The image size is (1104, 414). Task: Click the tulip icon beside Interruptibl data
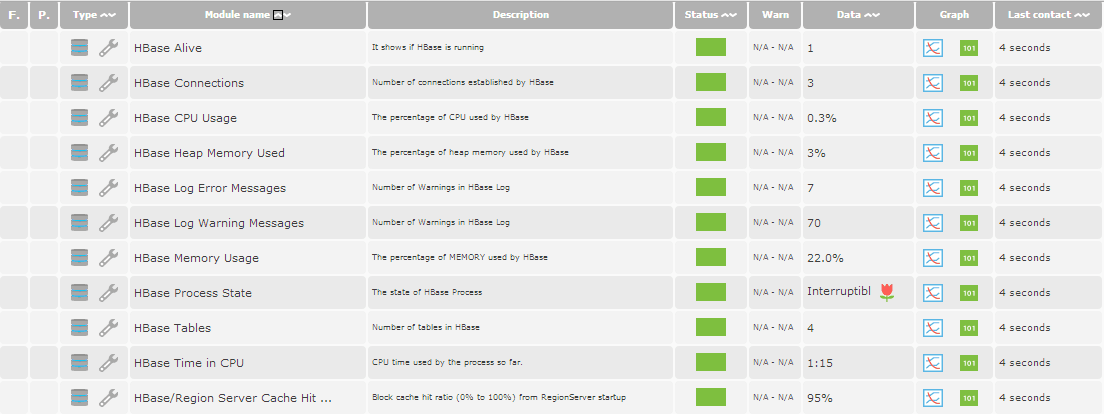(x=887, y=293)
